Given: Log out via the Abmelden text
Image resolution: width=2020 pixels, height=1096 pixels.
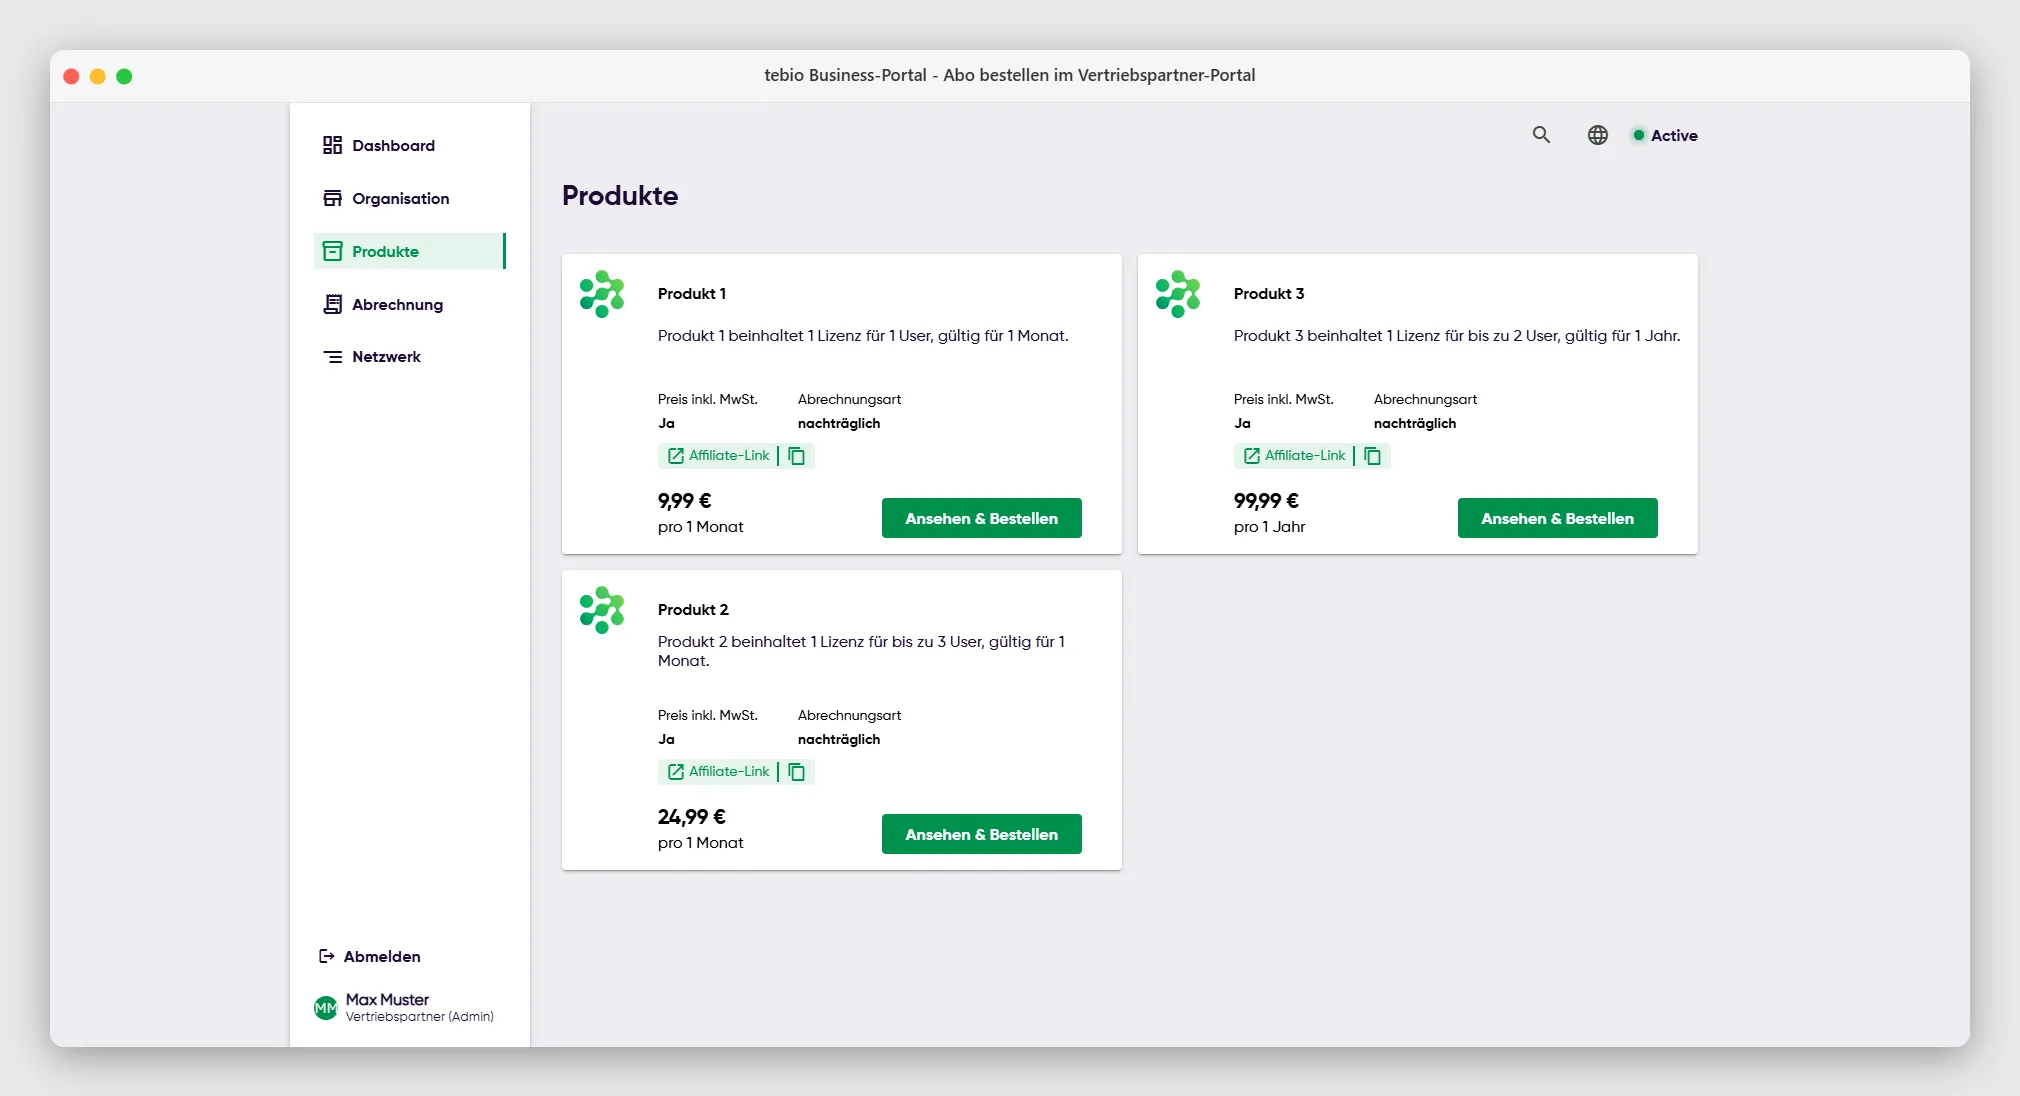Looking at the screenshot, I should click(382, 956).
